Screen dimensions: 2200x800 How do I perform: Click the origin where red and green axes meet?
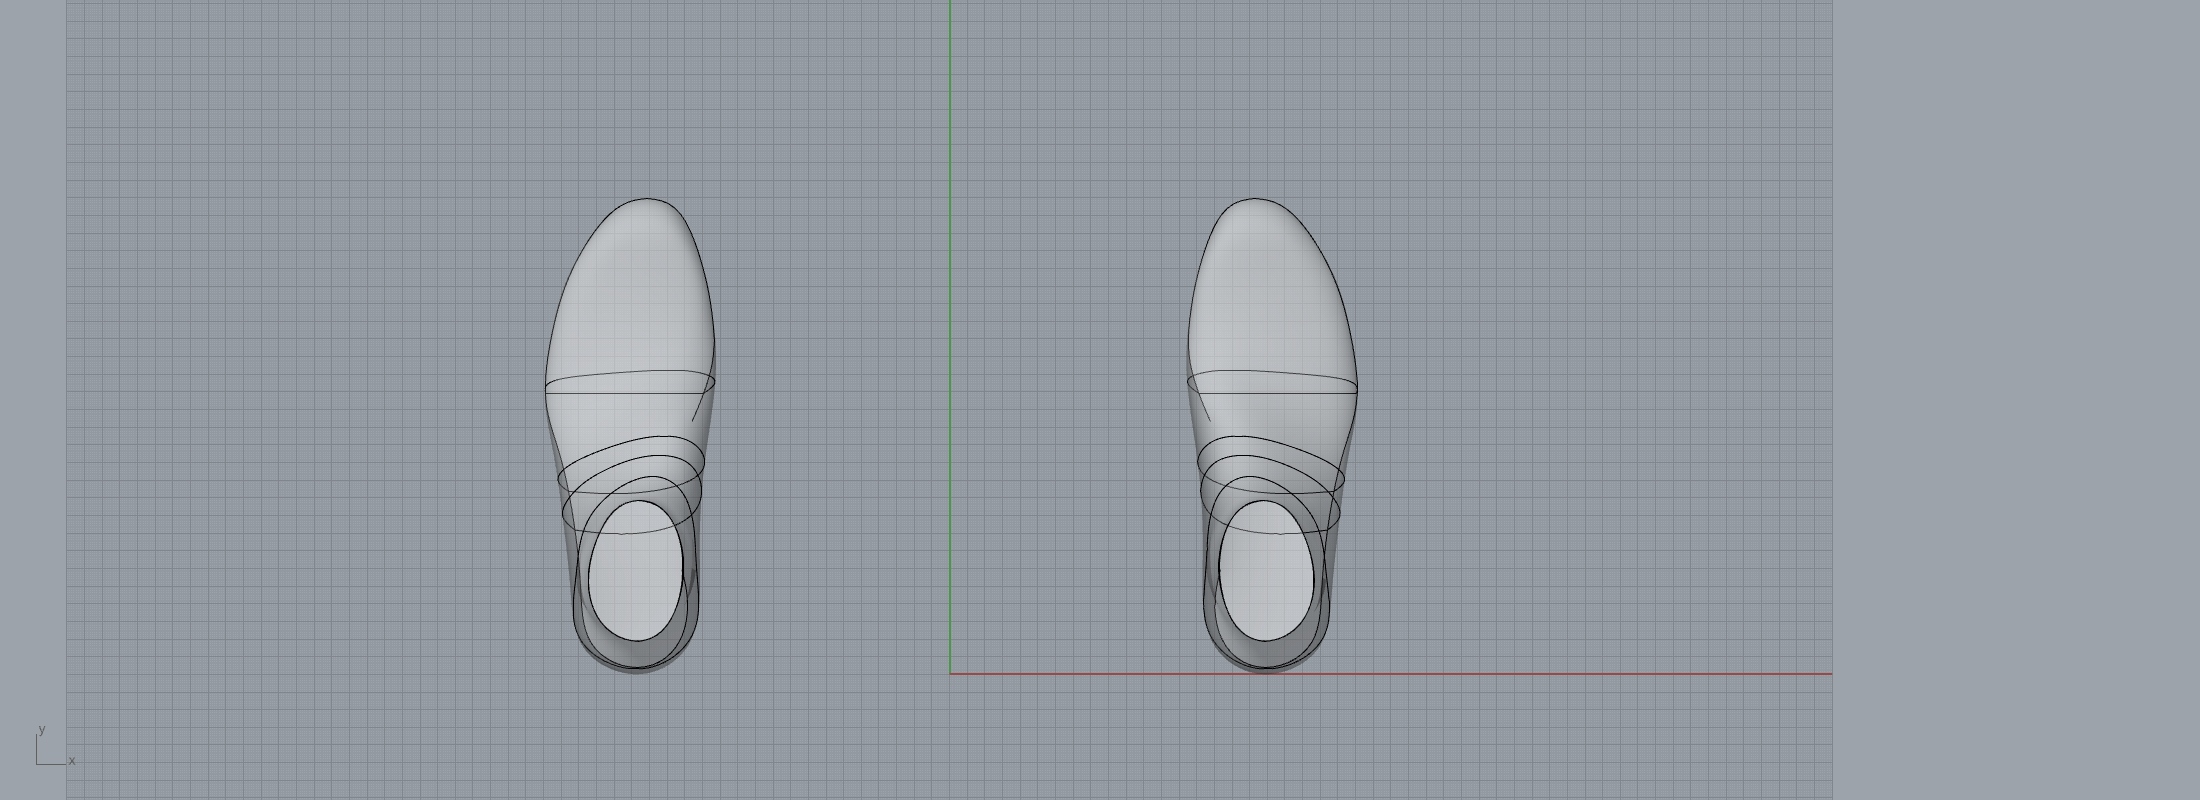950,674
